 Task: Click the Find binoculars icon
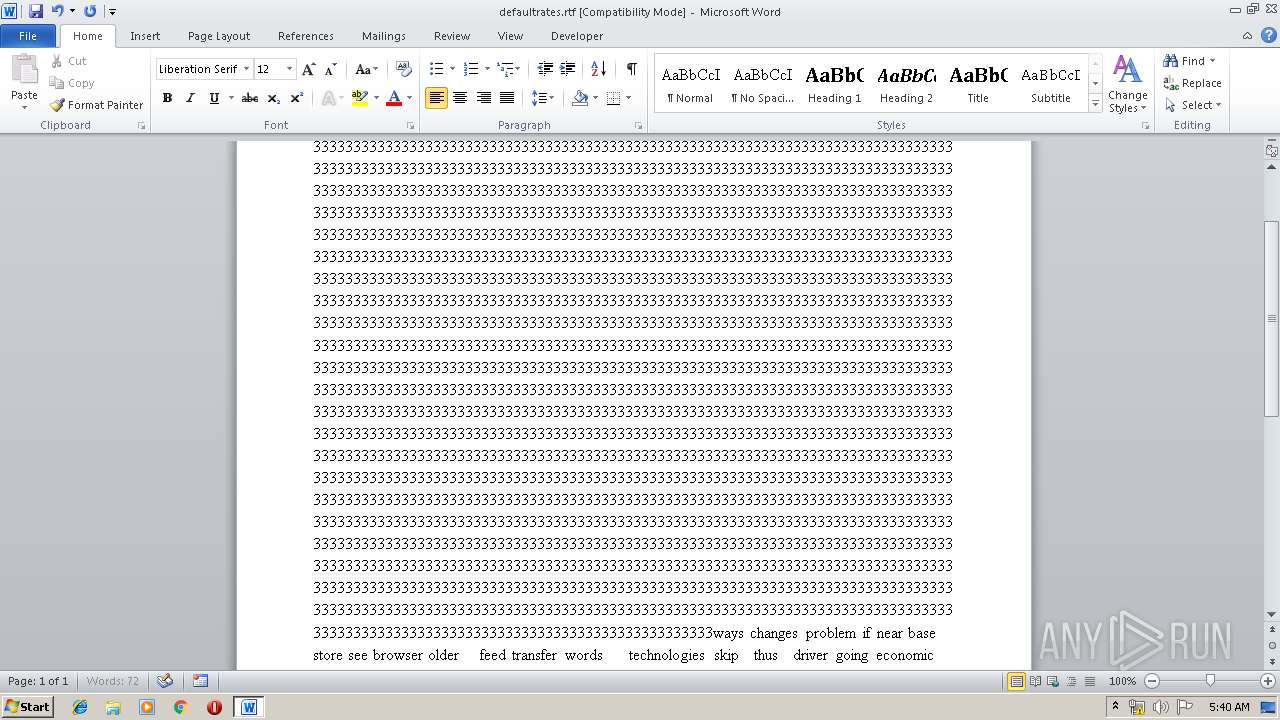pyautogui.click(x=1171, y=61)
